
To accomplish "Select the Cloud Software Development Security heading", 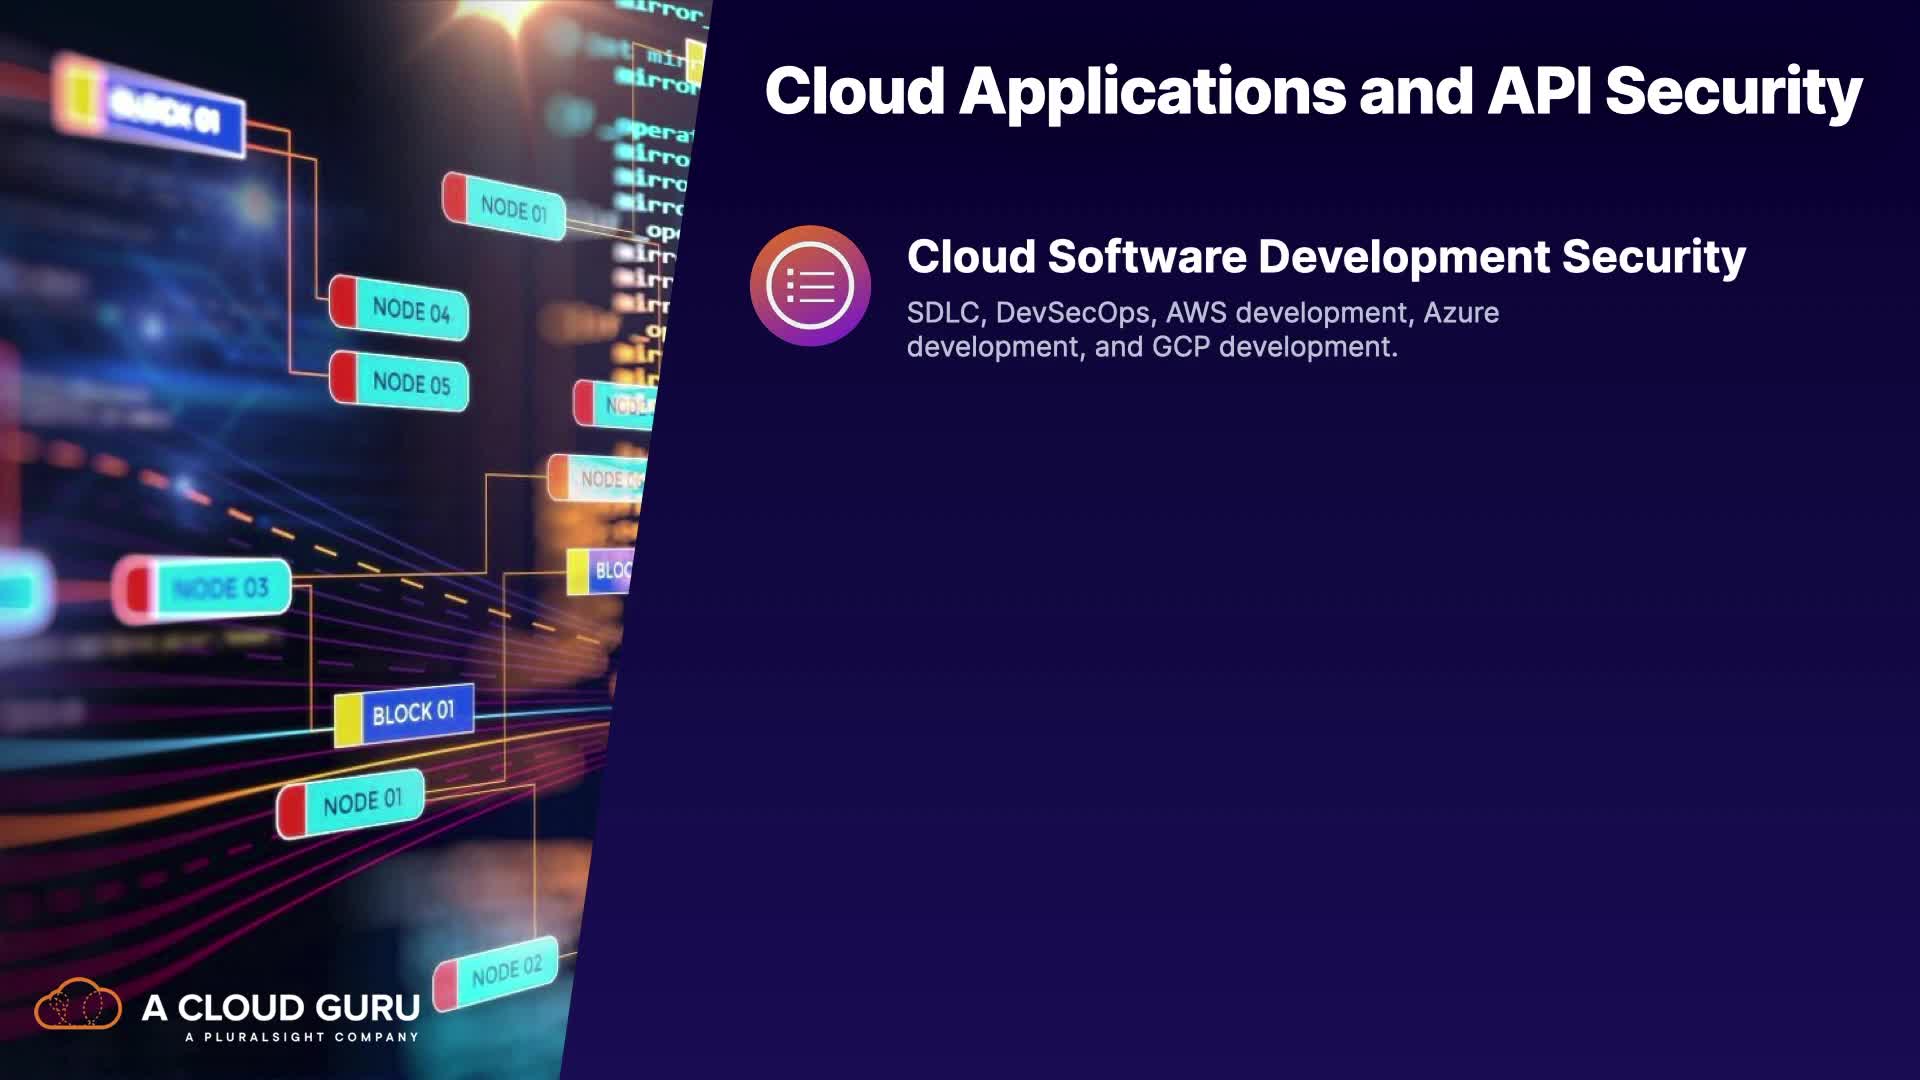I will click(x=1326, y=256).
